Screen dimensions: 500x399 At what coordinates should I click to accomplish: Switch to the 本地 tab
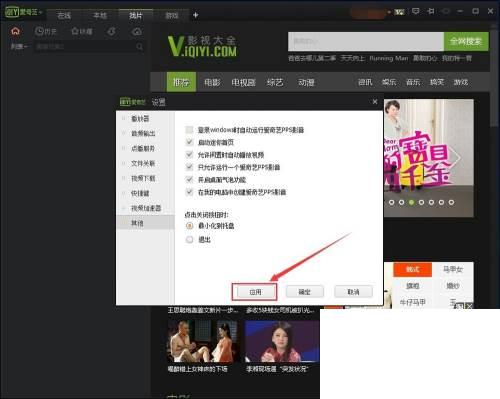point(100,15)
